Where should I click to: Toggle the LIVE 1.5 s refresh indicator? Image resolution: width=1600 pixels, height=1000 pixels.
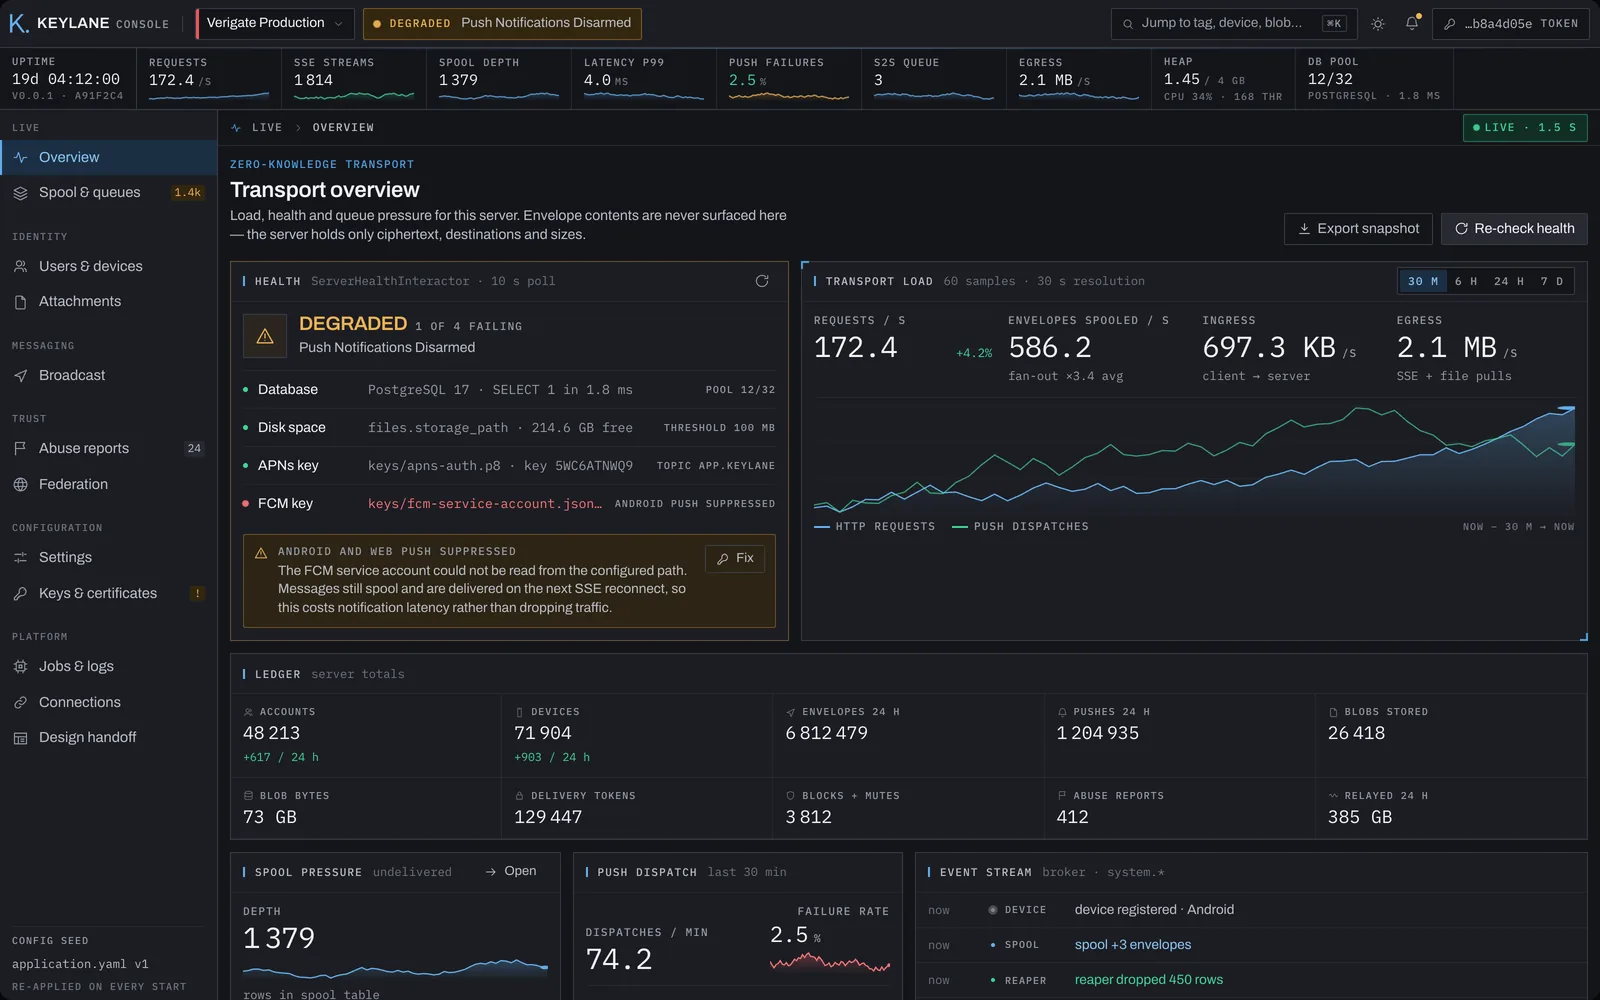1525,127
